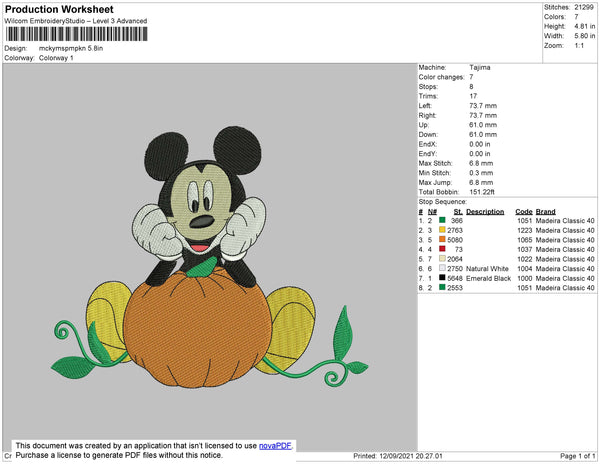The width and height of the screenshot is (600, 464).
Task: Select the Right value '73.7 mm'
Action: pyautogui.click(x=483, y=115)
